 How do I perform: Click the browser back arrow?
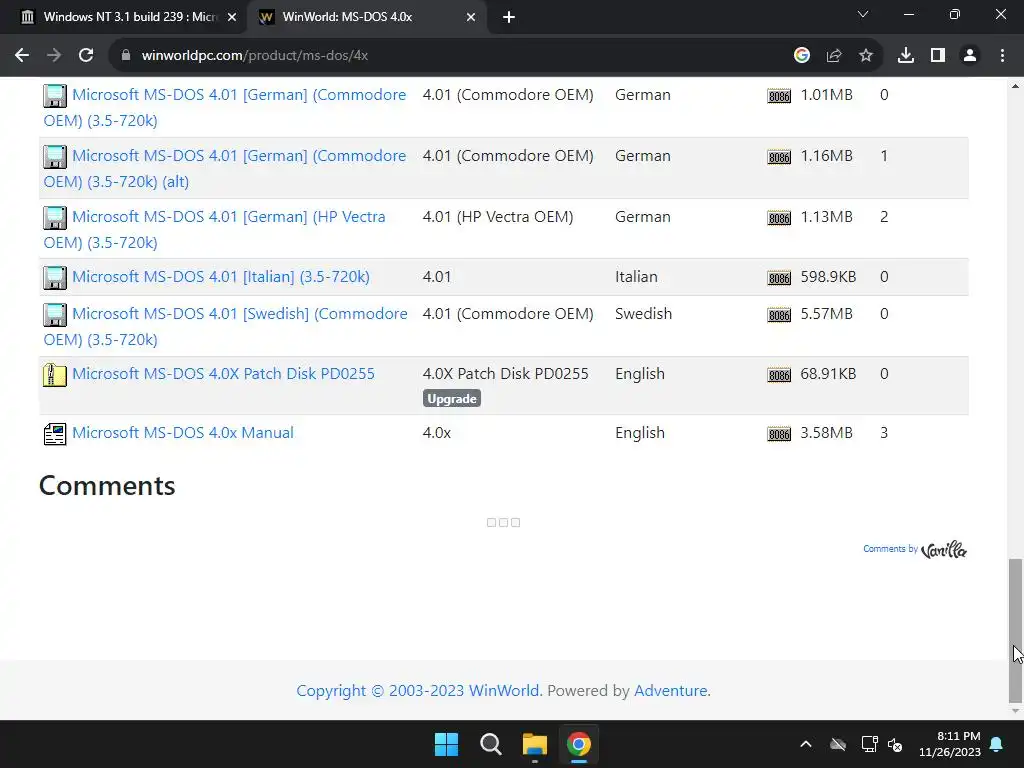point(22,56)
